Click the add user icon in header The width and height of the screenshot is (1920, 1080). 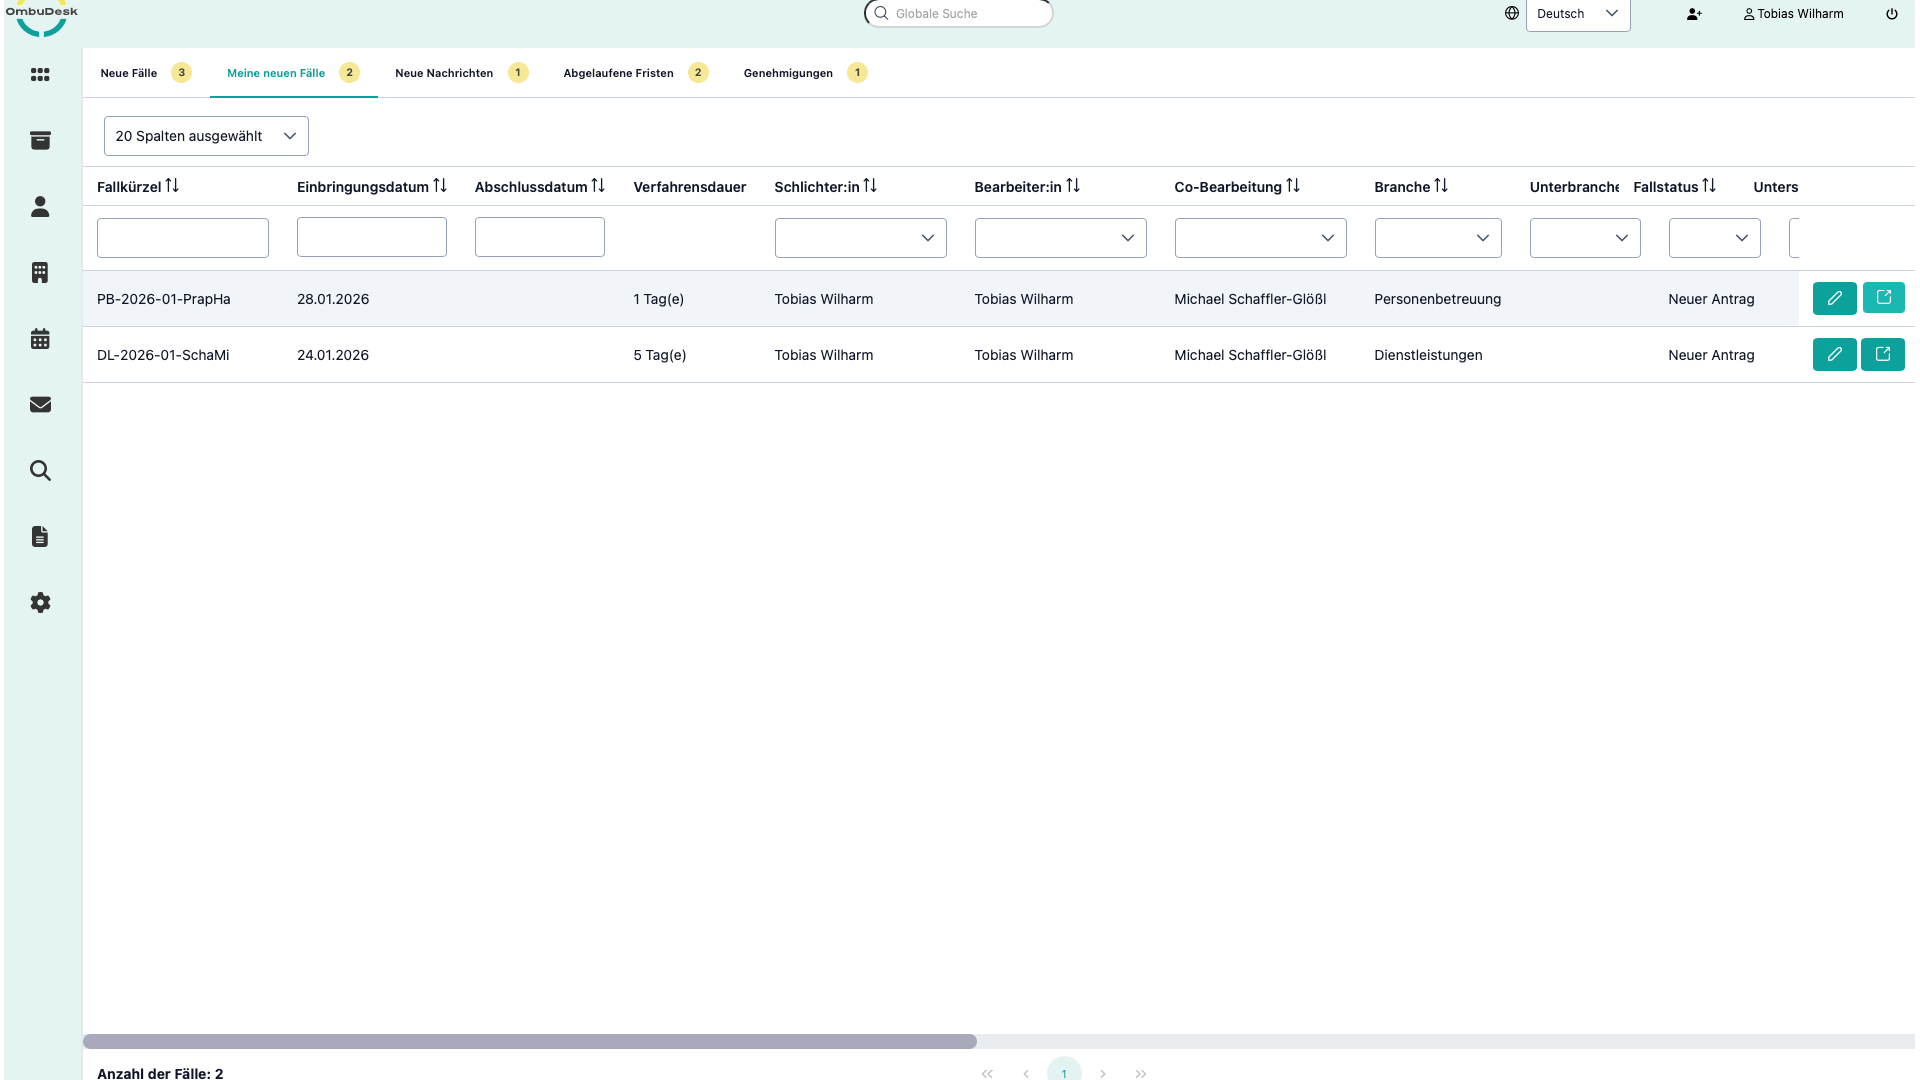(1693, 14)
